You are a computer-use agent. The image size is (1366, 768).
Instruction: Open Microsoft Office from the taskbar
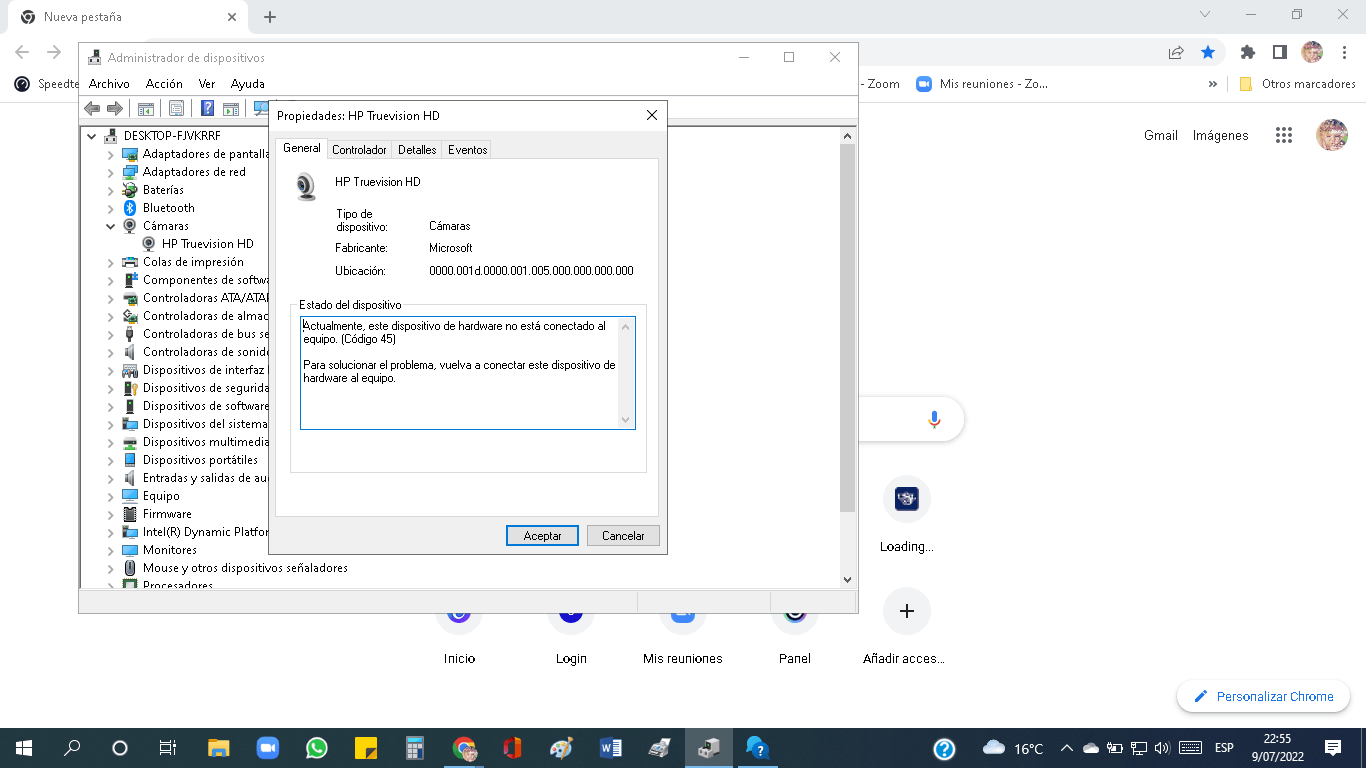(512, 748)
